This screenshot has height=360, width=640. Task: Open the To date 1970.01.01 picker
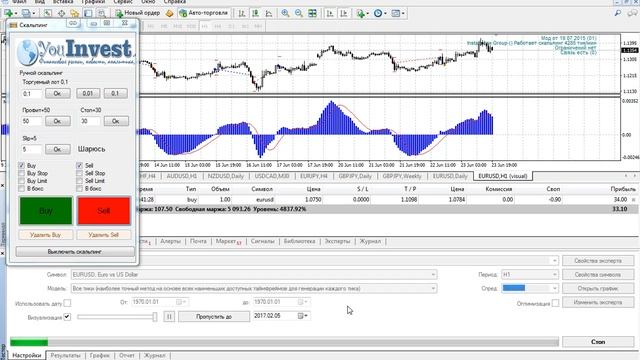[x=281, y=302]
